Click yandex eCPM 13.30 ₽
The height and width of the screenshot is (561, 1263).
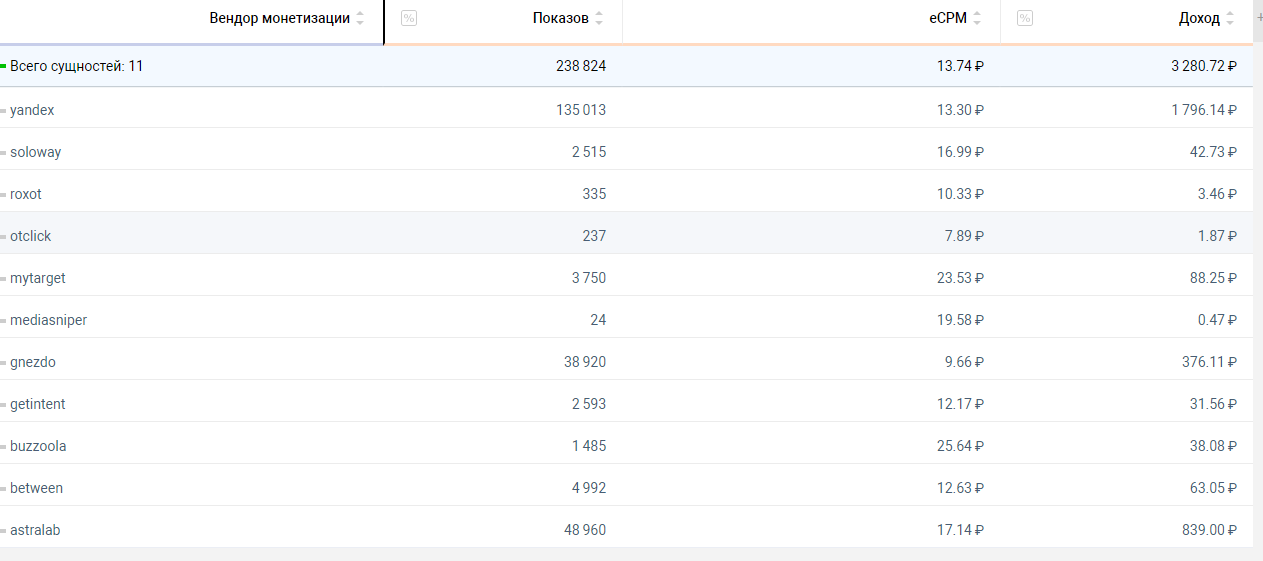click(961, 110)
